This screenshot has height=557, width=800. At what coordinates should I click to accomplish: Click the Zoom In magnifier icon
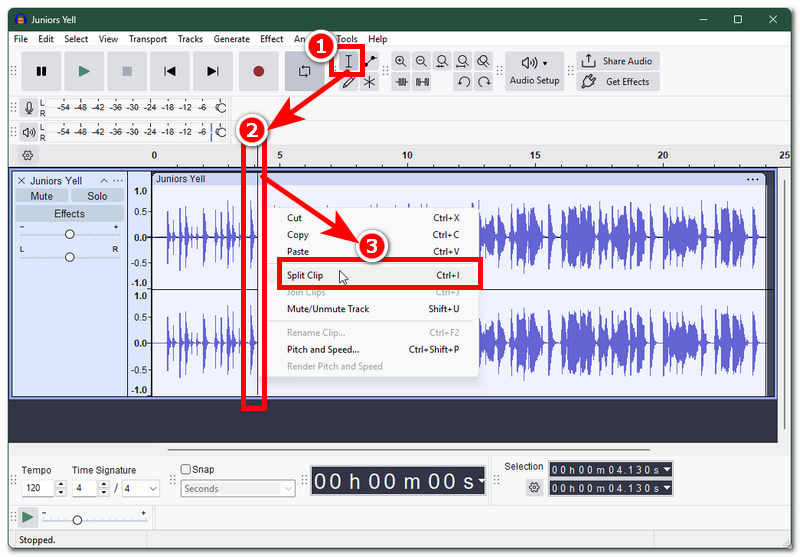(401, 62)
